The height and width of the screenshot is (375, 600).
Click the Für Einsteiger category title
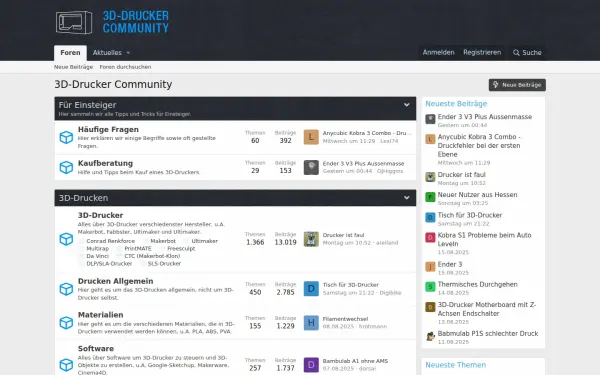tap(87, 105)
